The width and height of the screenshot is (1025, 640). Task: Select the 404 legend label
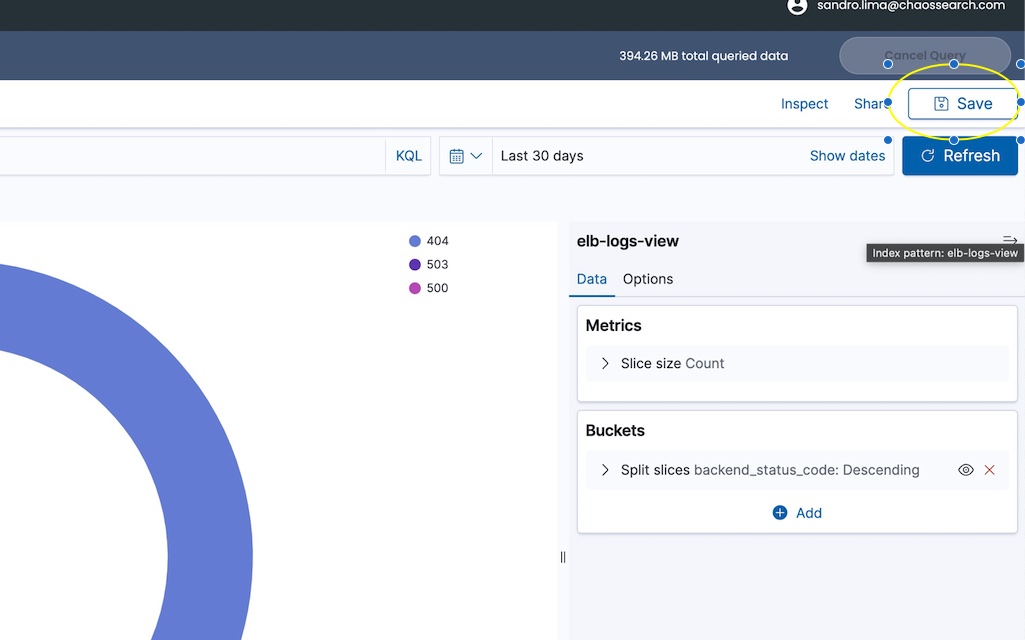pyautogui.click(x=437, y=241)
